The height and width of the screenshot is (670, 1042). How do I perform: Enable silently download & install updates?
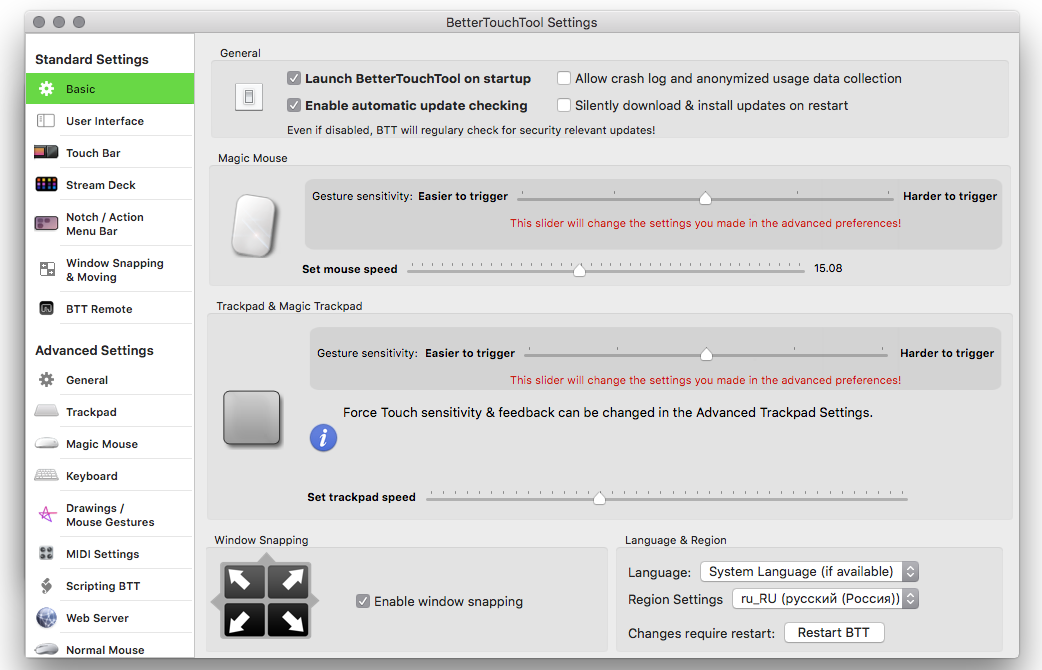564,105
